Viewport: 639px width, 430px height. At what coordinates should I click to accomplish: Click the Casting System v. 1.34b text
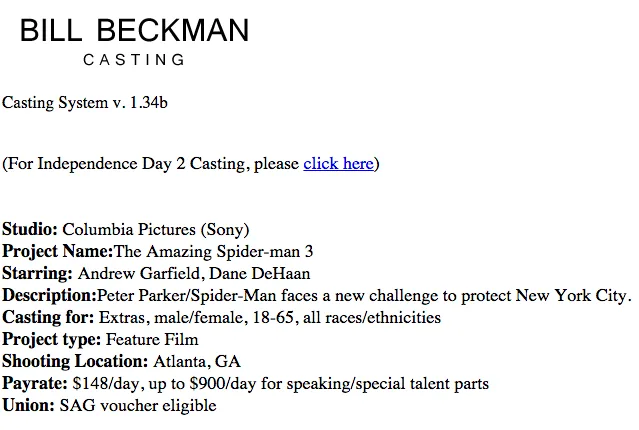[x=85, y=102]
